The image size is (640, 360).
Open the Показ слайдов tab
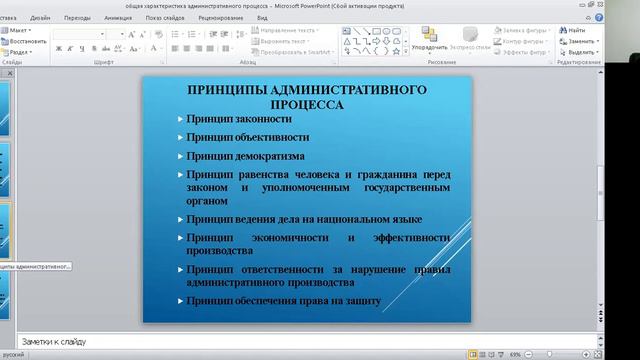pos(165,18)
